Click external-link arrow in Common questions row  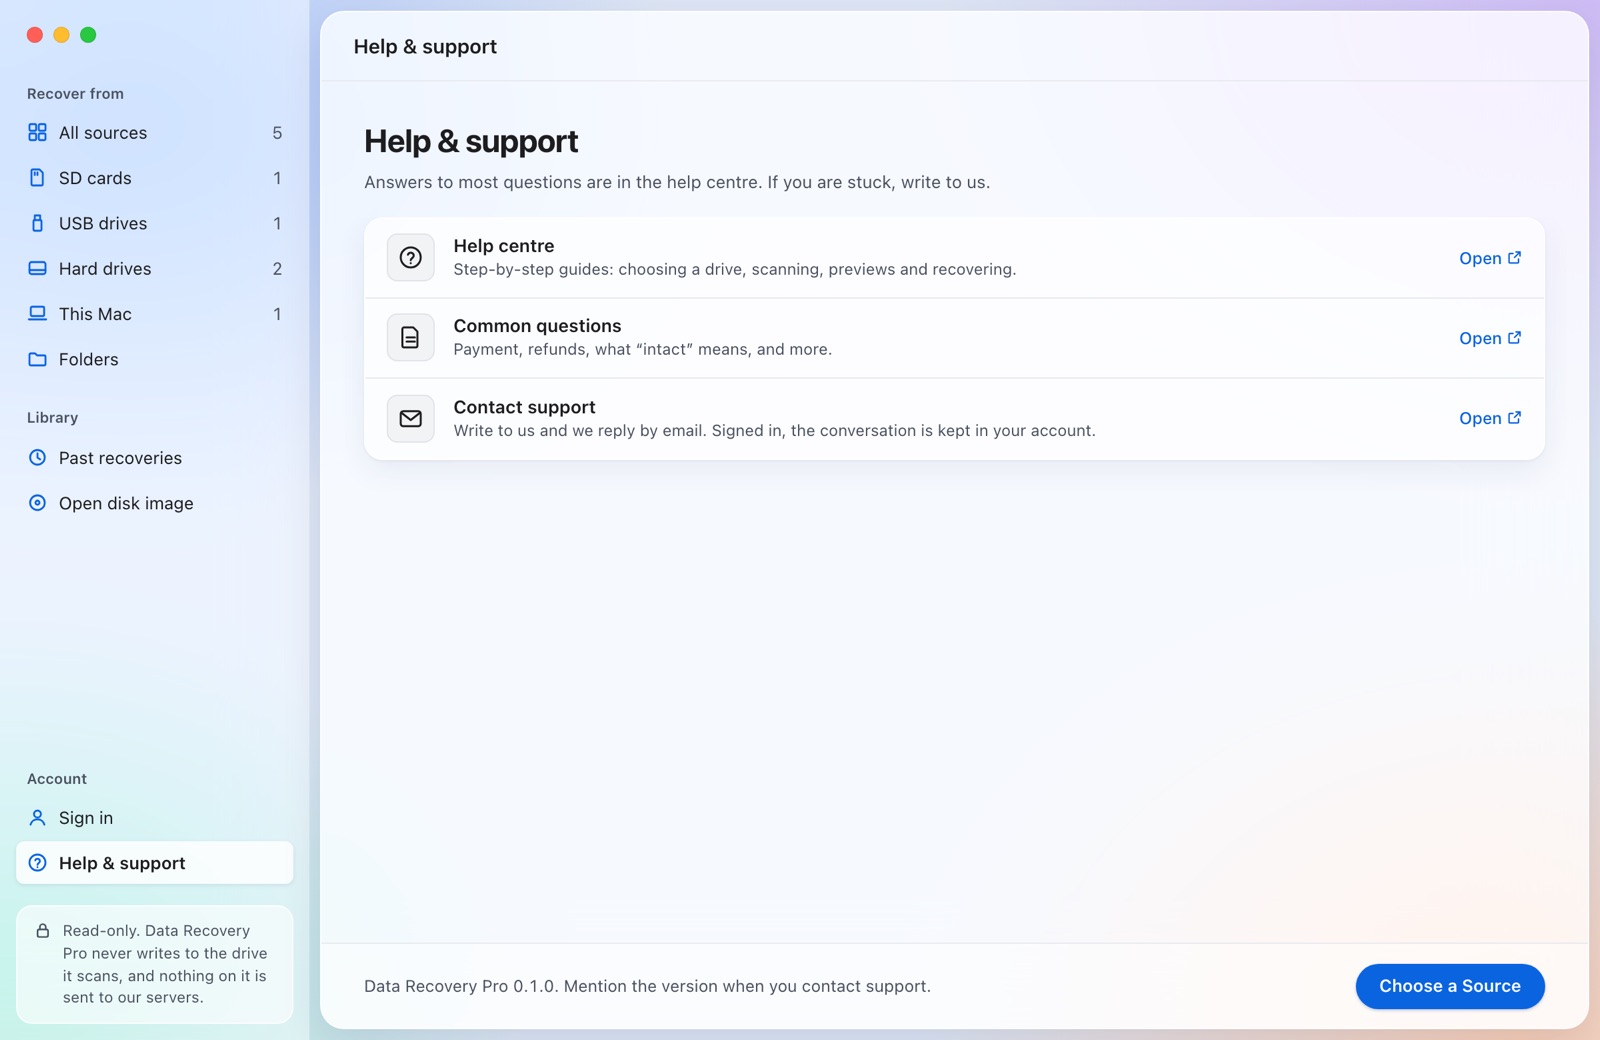tap(1514, 338)
